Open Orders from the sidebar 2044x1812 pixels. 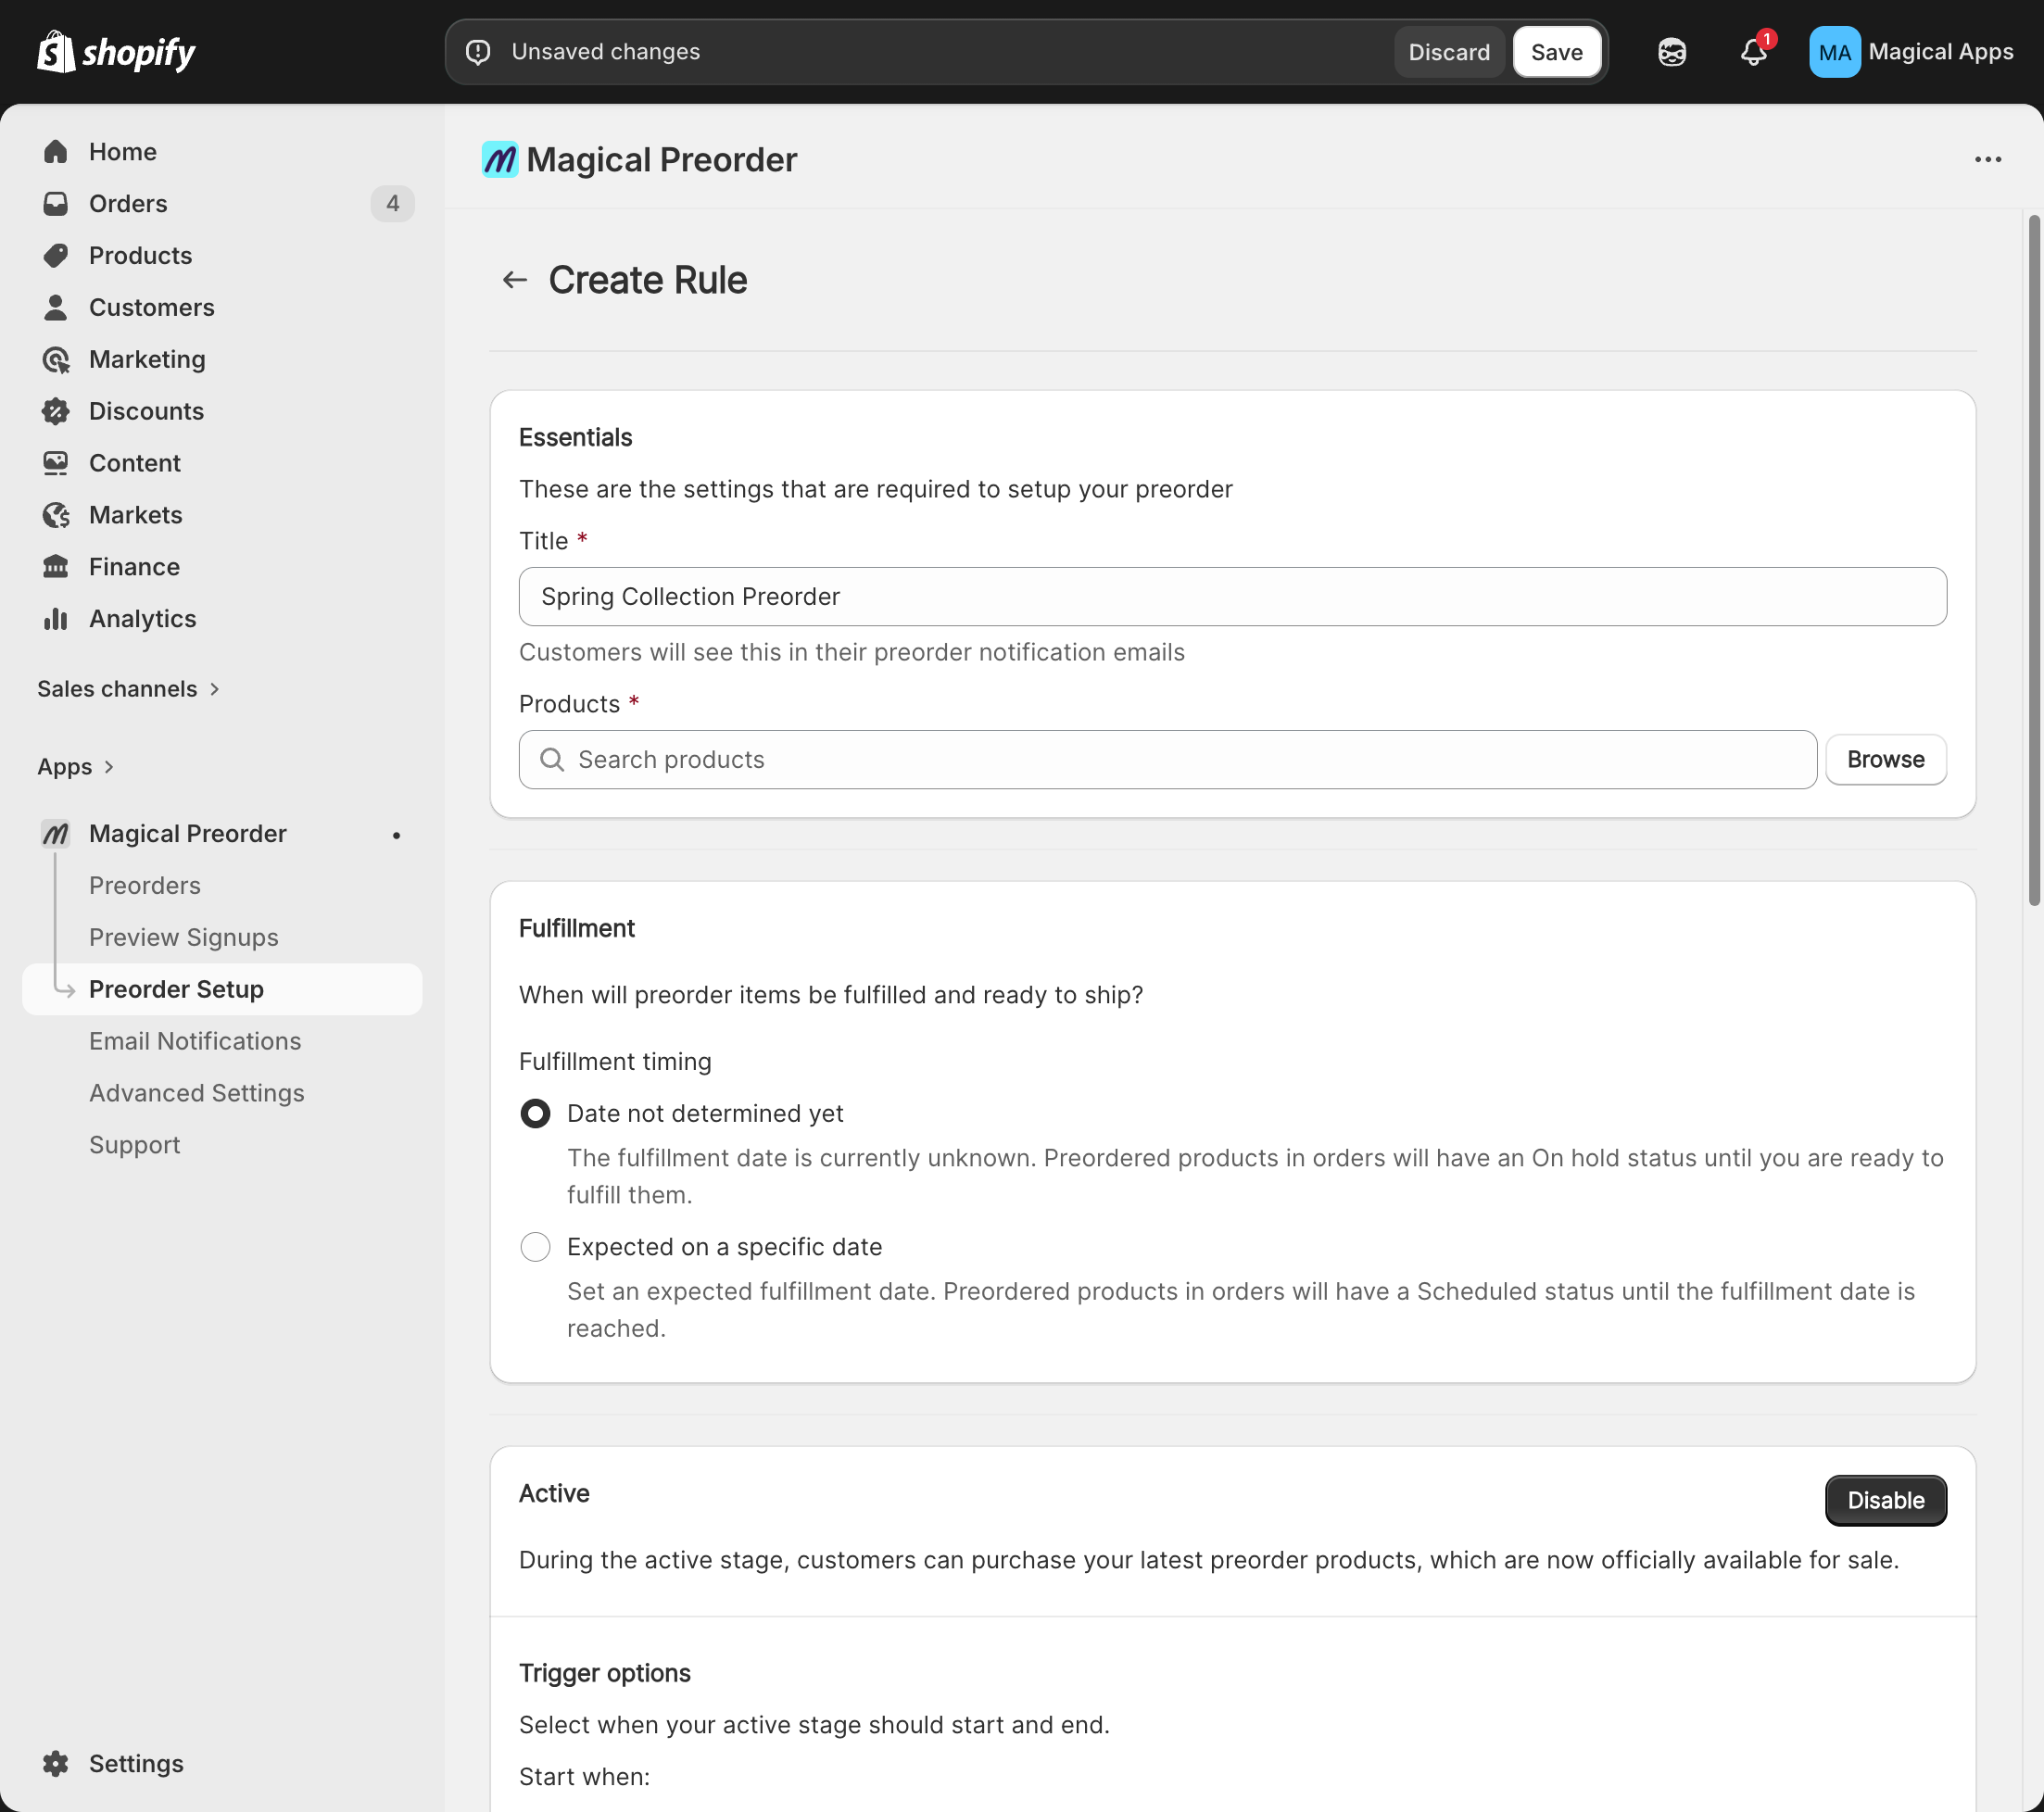pyautogui.click(x=127, y=203)
